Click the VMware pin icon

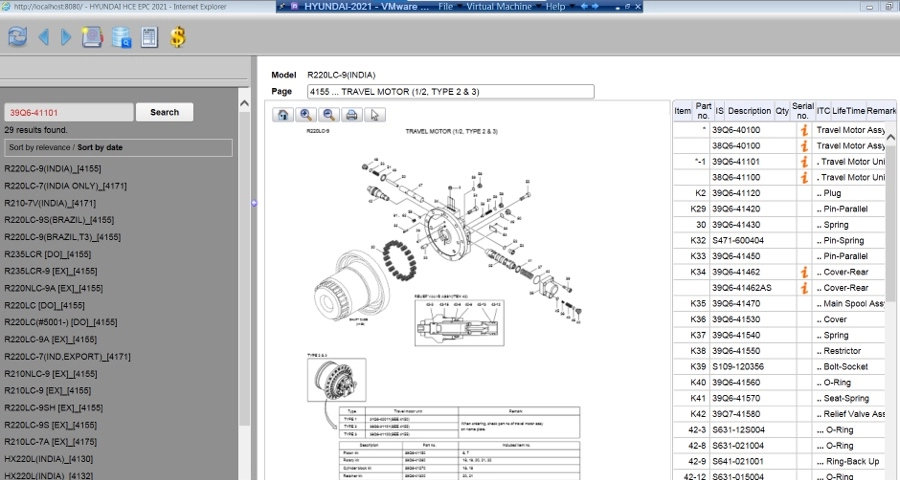282,7
